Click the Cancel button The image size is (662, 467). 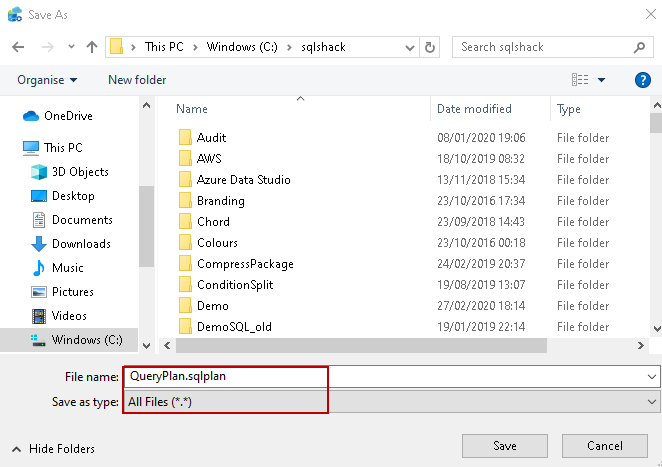[x=605, y=445]
